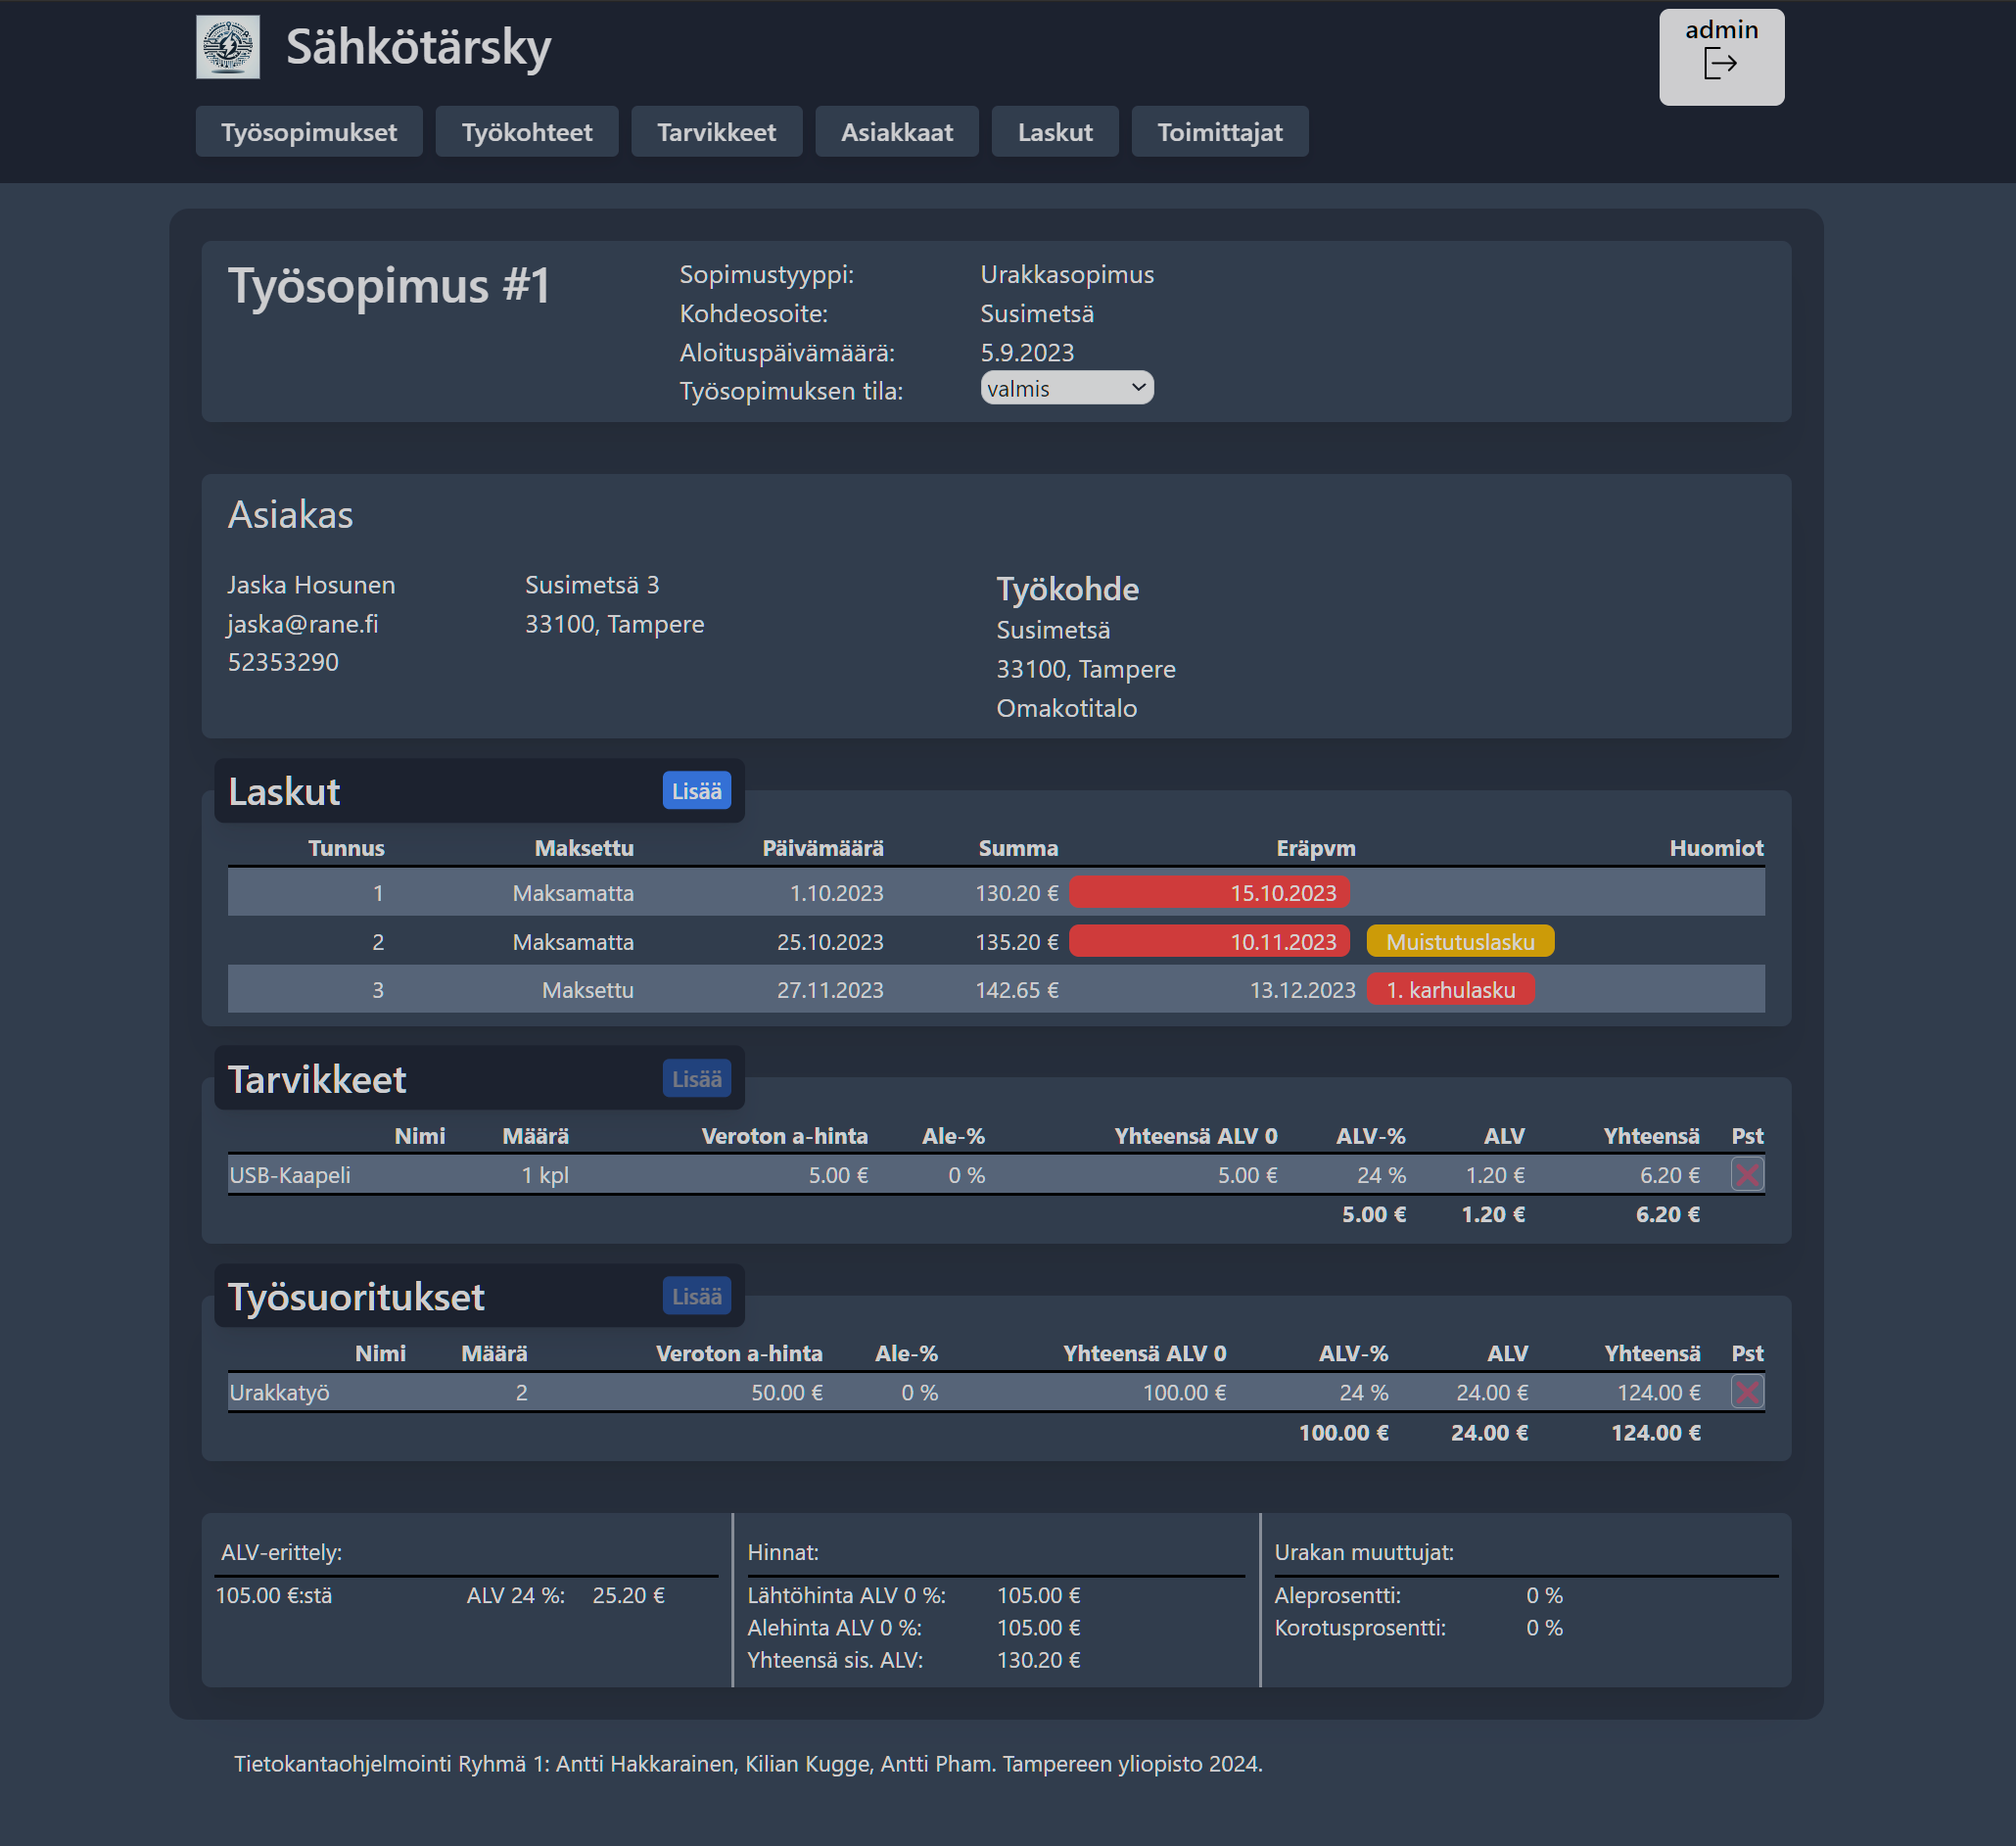This screenshot has height=1846, width=2016.
Task: Go to the Laskut overview
Action: pyautogui.click(x=1054, y=131)
